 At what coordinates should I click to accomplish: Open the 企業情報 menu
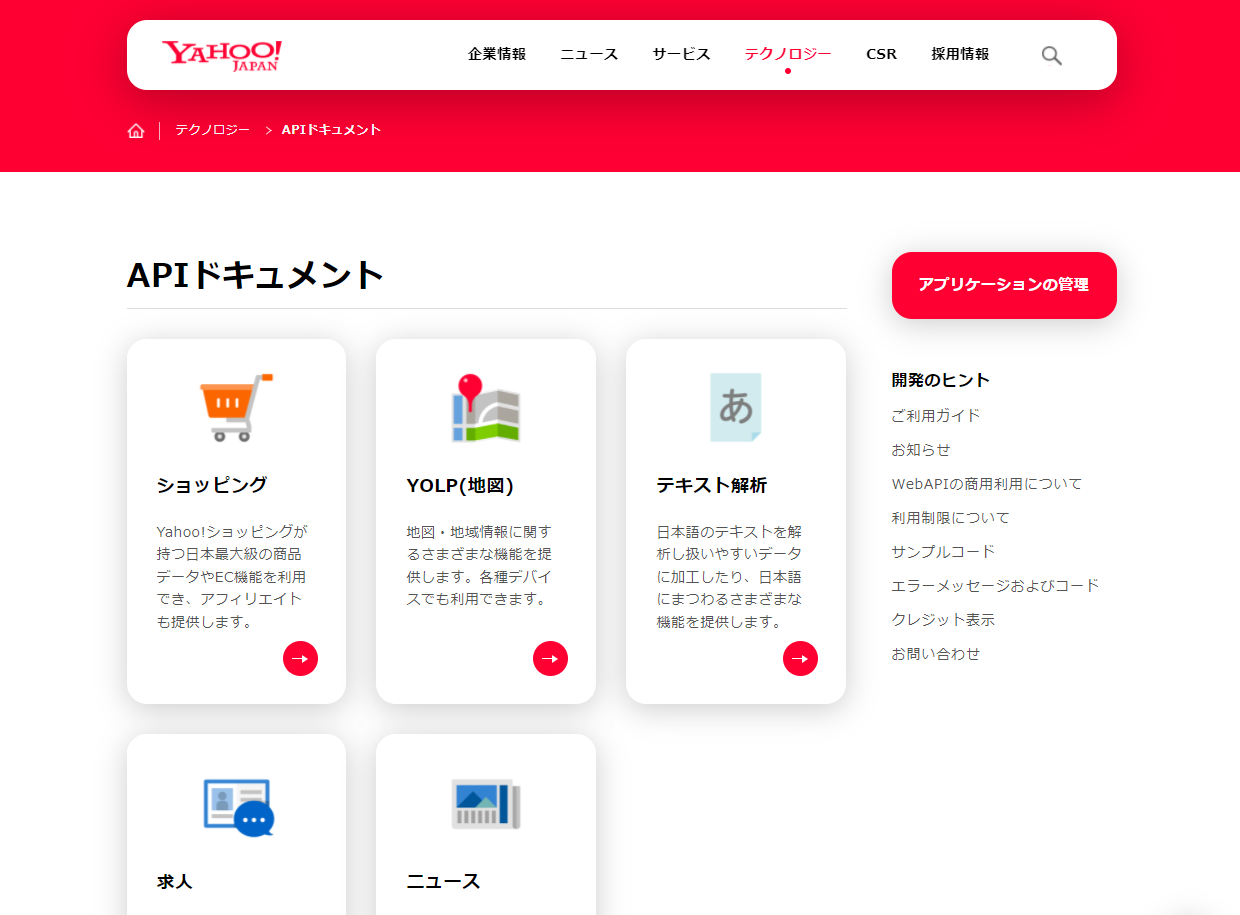497,54
